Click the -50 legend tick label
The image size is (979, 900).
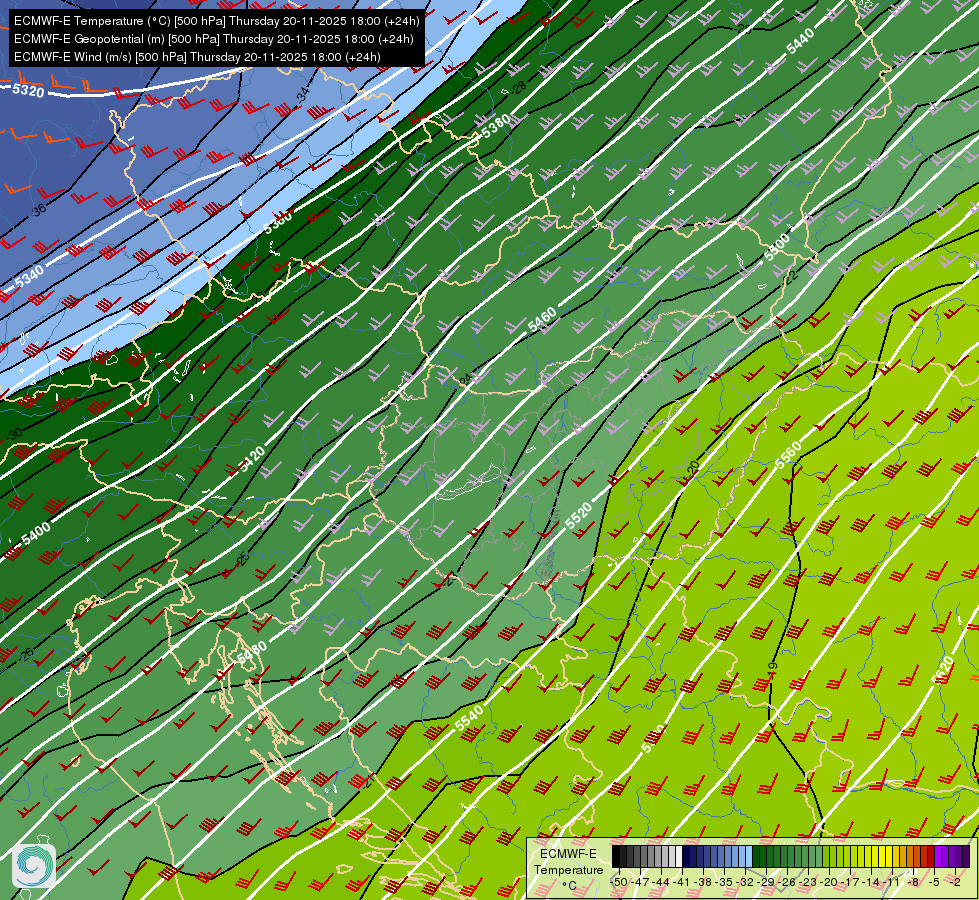coord(619,882)
